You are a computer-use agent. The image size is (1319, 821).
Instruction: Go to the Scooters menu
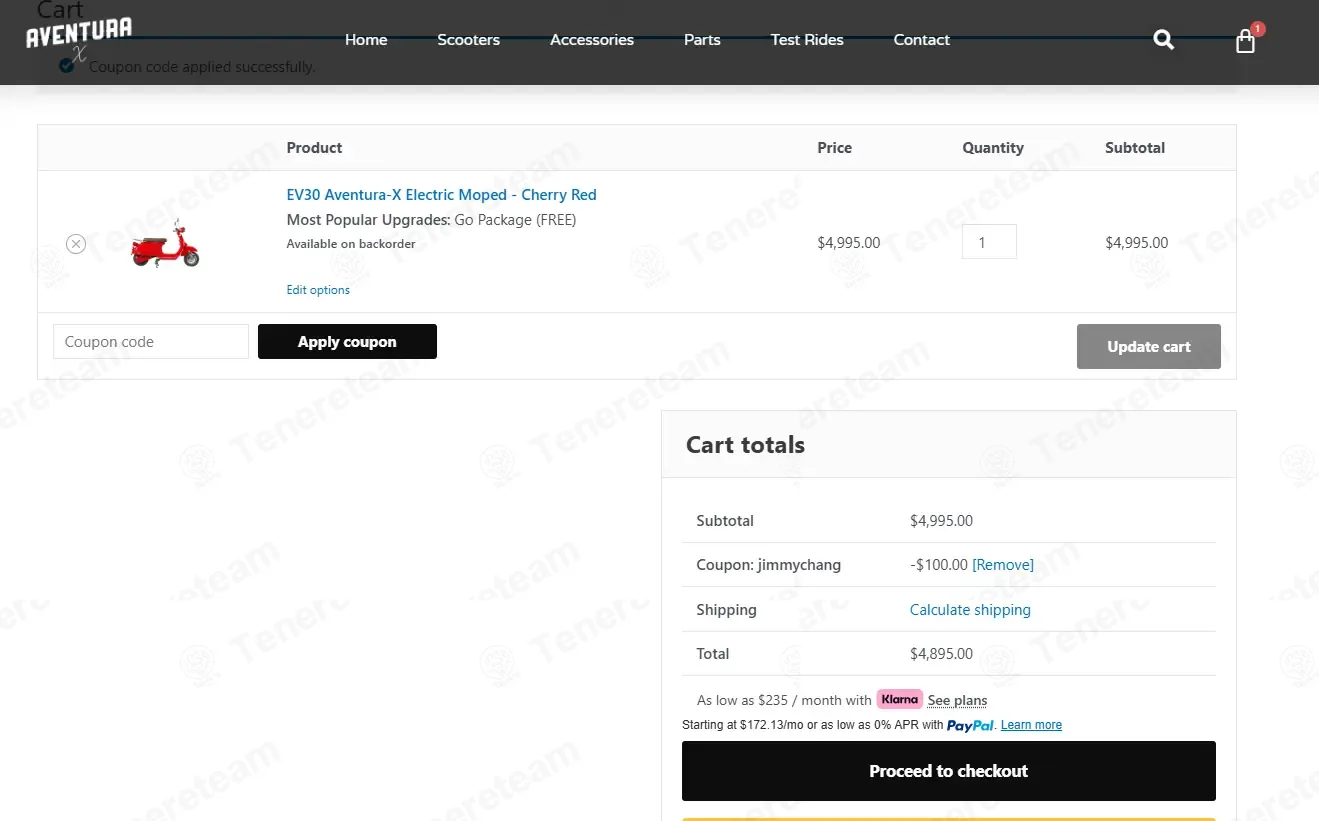pos(468,40)
